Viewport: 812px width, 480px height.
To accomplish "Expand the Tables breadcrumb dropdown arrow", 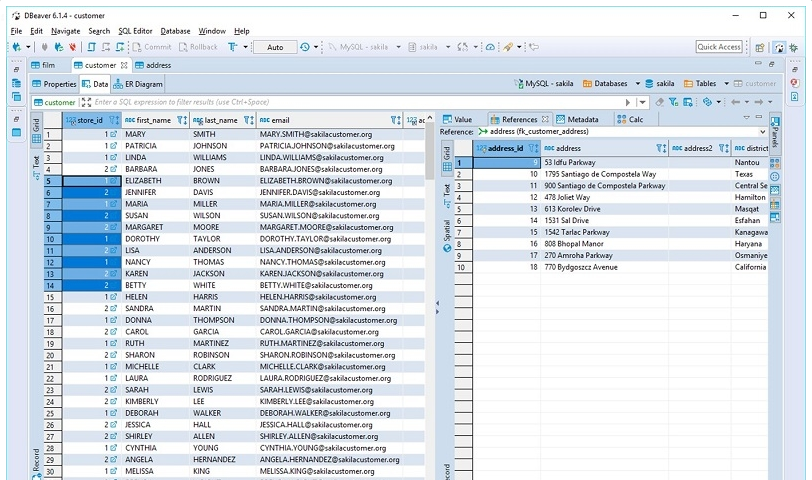I will [x=726, y=83].
